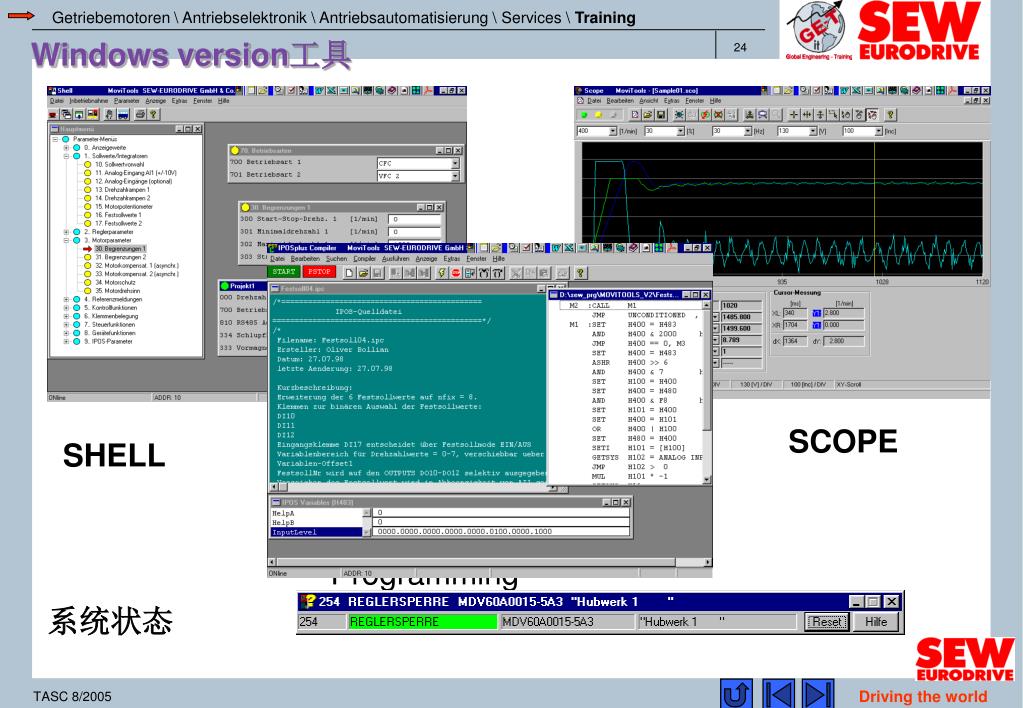The width and height of the screenshot is (1023, 708).
Task: Select tree item 34. Motorschutz
Action: pyautogui.click(x=115, y=283)
